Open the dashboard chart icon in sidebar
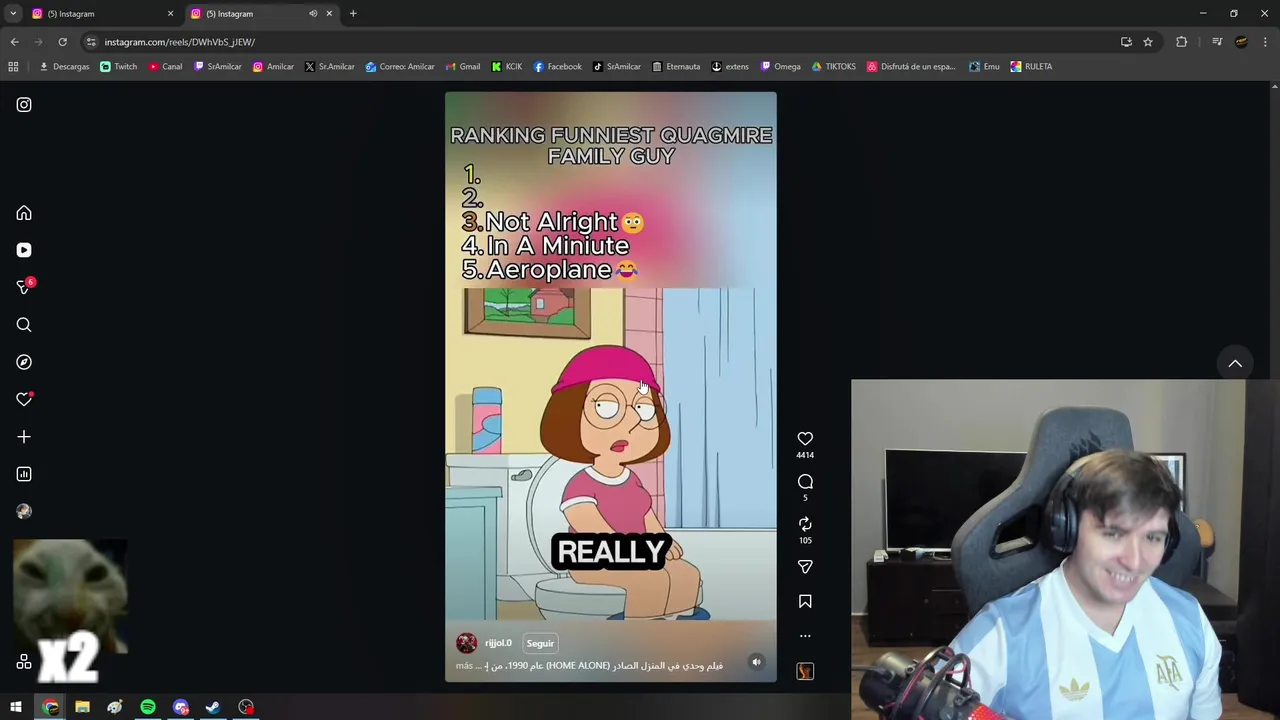This screenshot has width=1280, height=720. coord(24,474)
